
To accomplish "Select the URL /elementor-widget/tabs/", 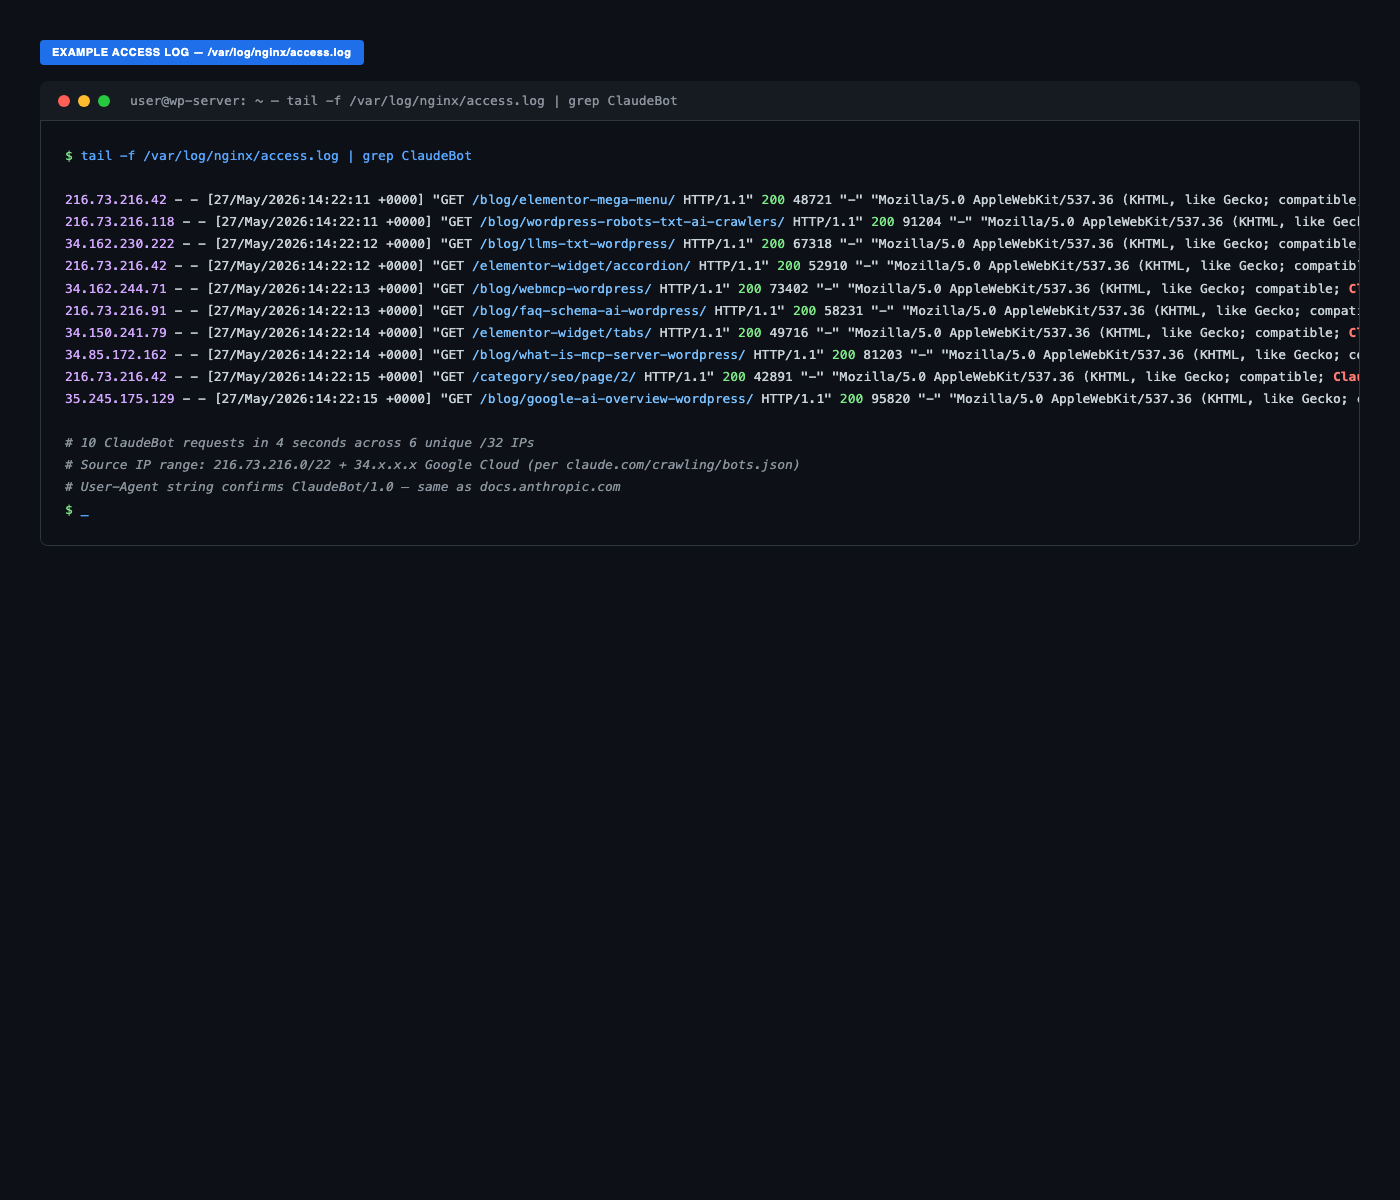I will (x=562, y=333).
